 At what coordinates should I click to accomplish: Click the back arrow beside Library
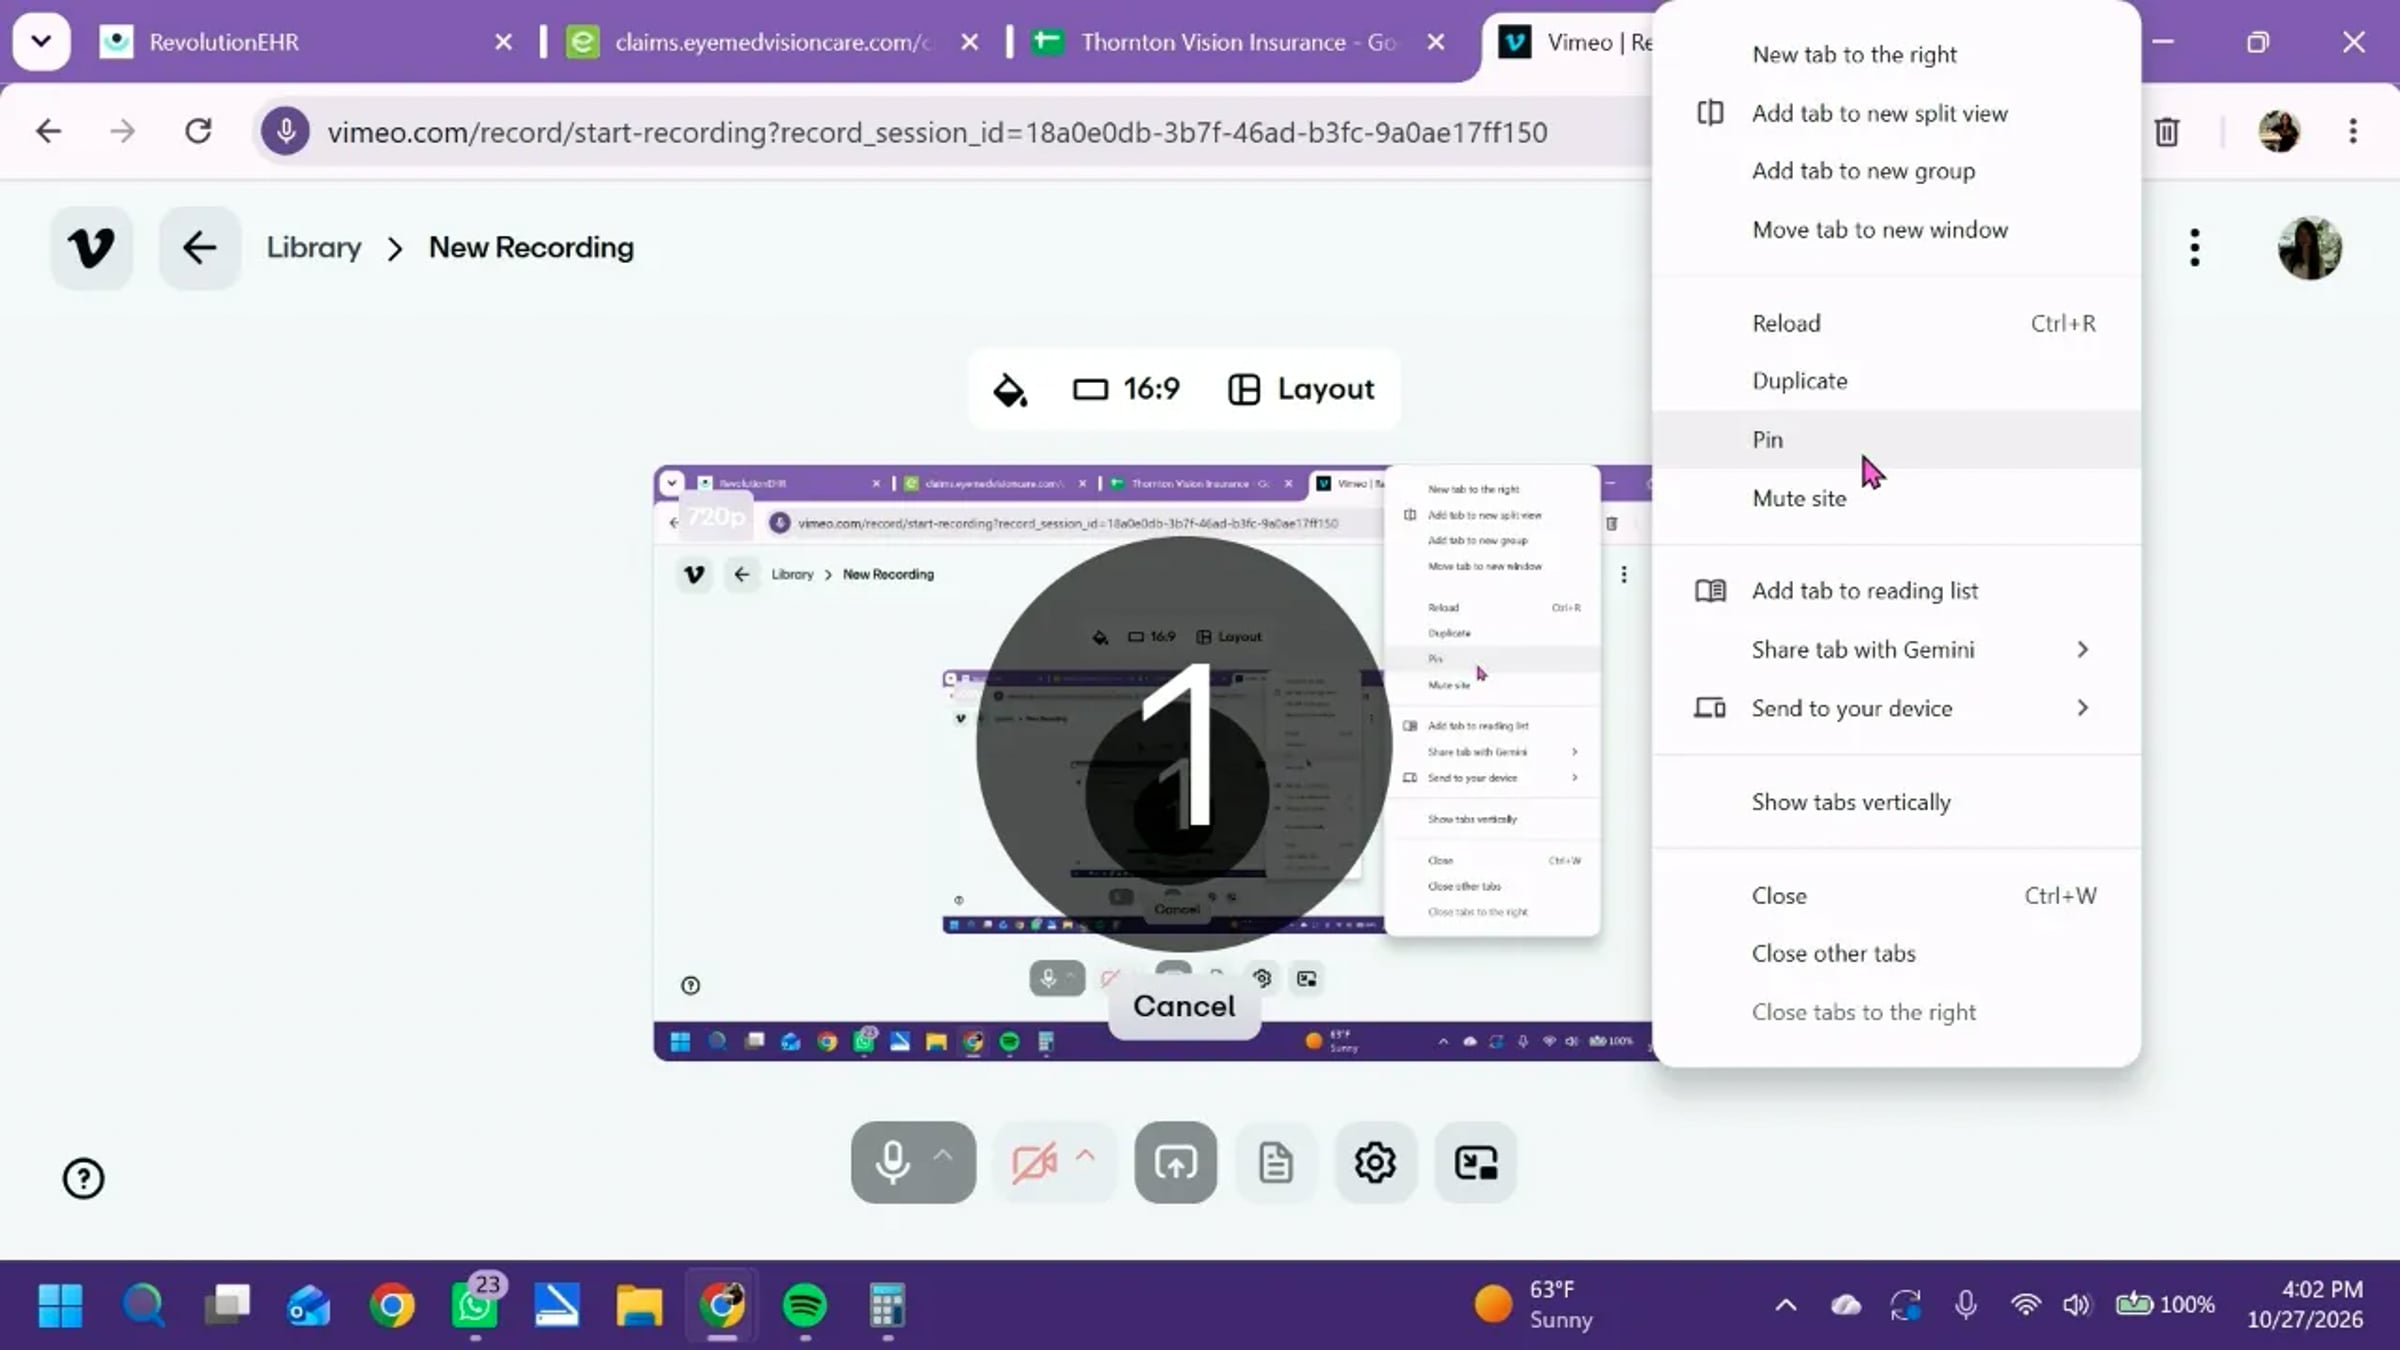(x=199, y=247)
